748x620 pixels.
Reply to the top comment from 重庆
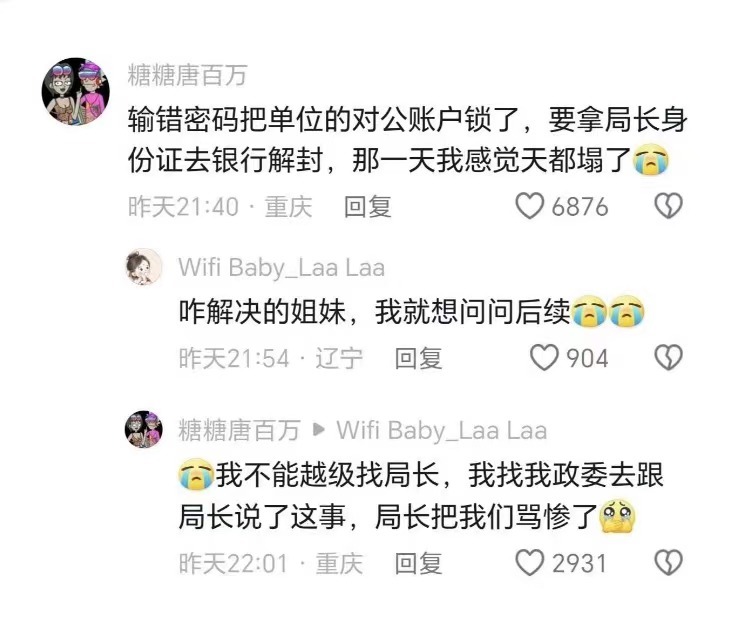coord(368,207)
